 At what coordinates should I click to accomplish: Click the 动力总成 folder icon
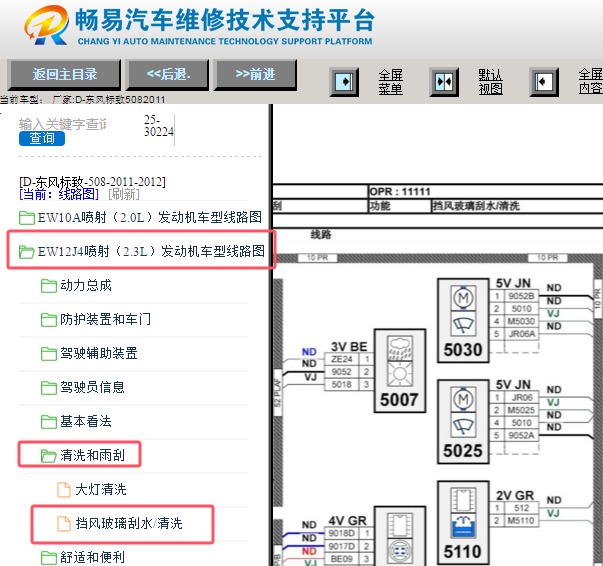tap(48, 286)
